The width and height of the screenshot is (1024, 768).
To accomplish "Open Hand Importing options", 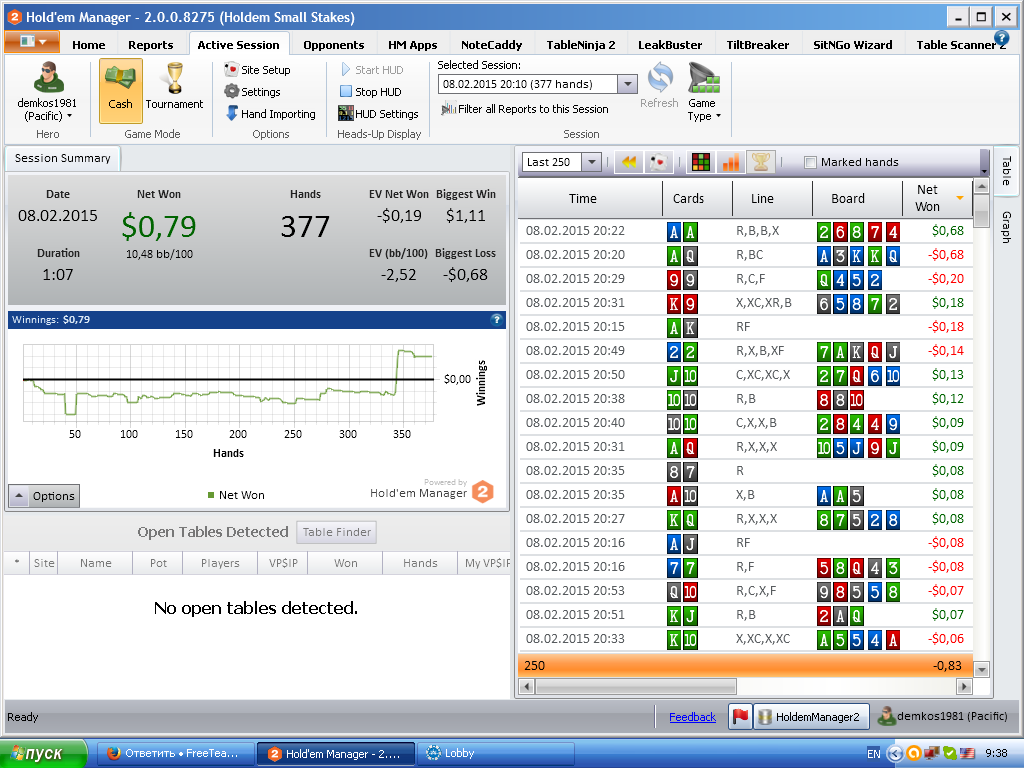I will click(x=270, y=114).
